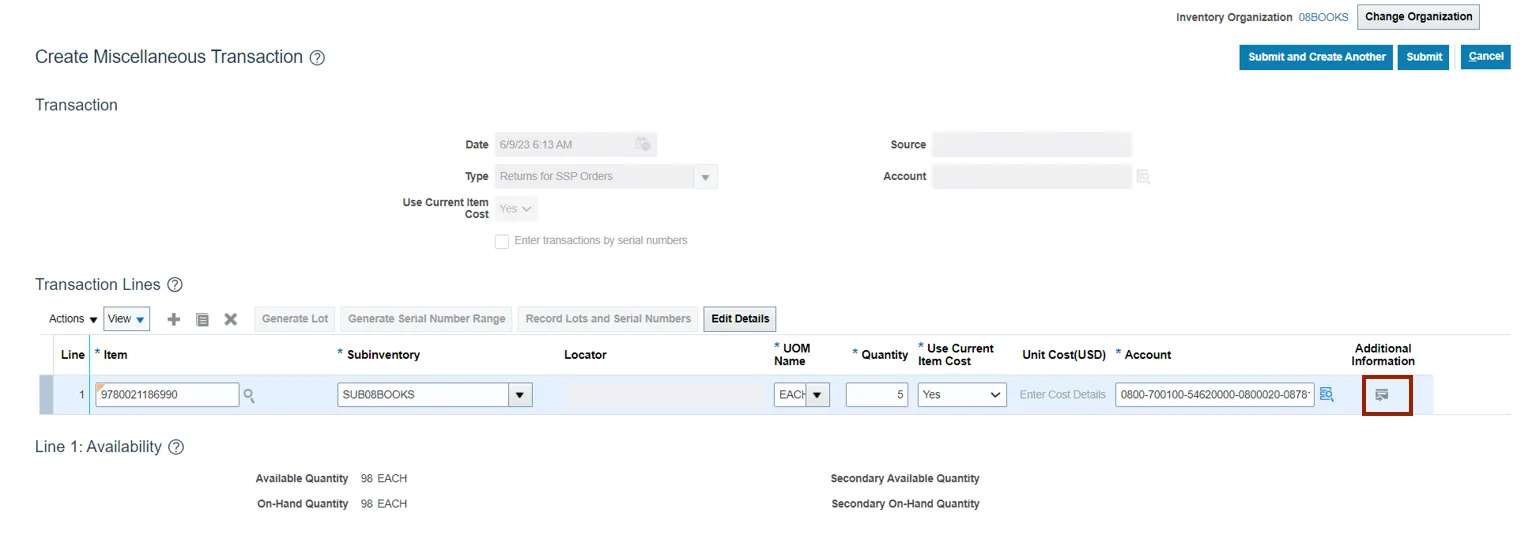This screenshot has width=1530, height=556.
Task: Open the View menu
Action: pyautogui.click(x=127, y=319)
